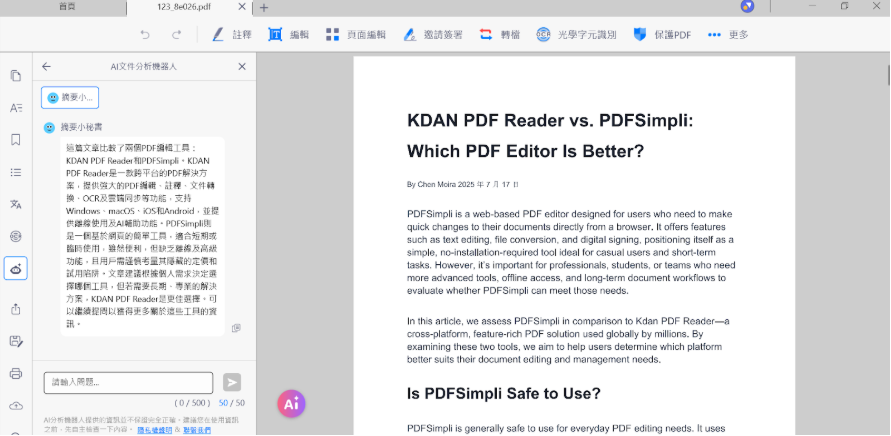Start 光學字元識別 OCR
891x436 pixels.
576,35
